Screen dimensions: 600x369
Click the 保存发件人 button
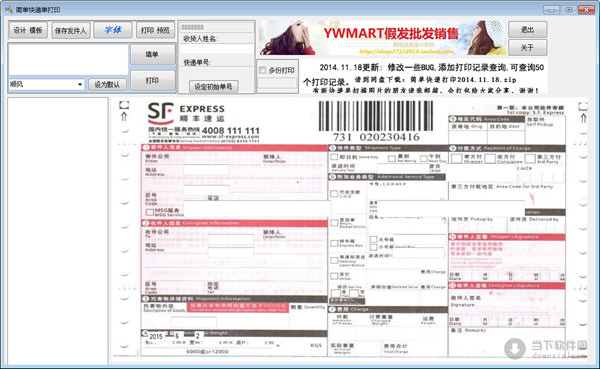(x=71, y=30)
